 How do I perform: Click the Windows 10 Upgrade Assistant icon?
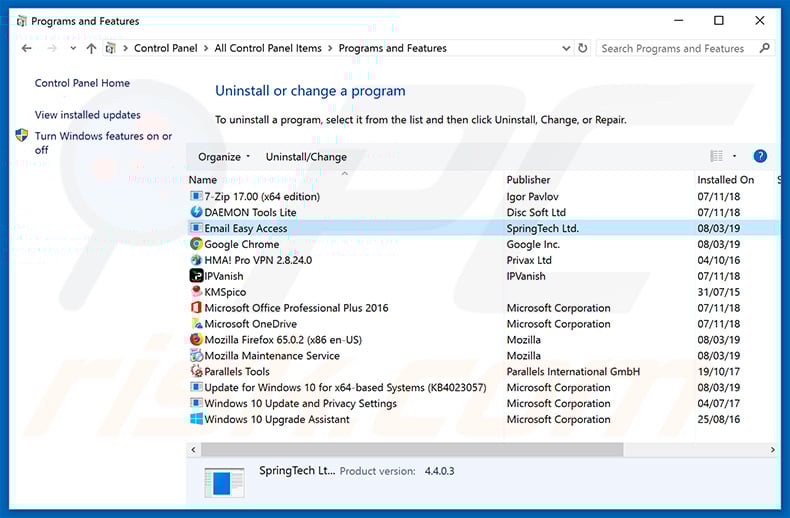coord(196,419)
